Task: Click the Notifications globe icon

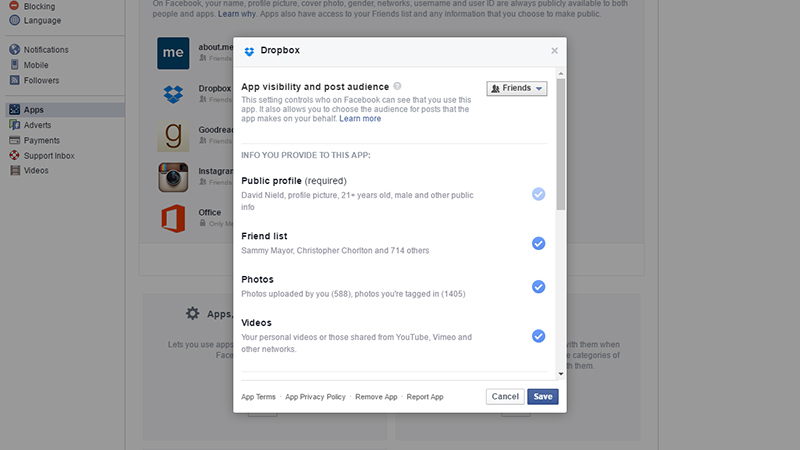Action: coord(14,49)
